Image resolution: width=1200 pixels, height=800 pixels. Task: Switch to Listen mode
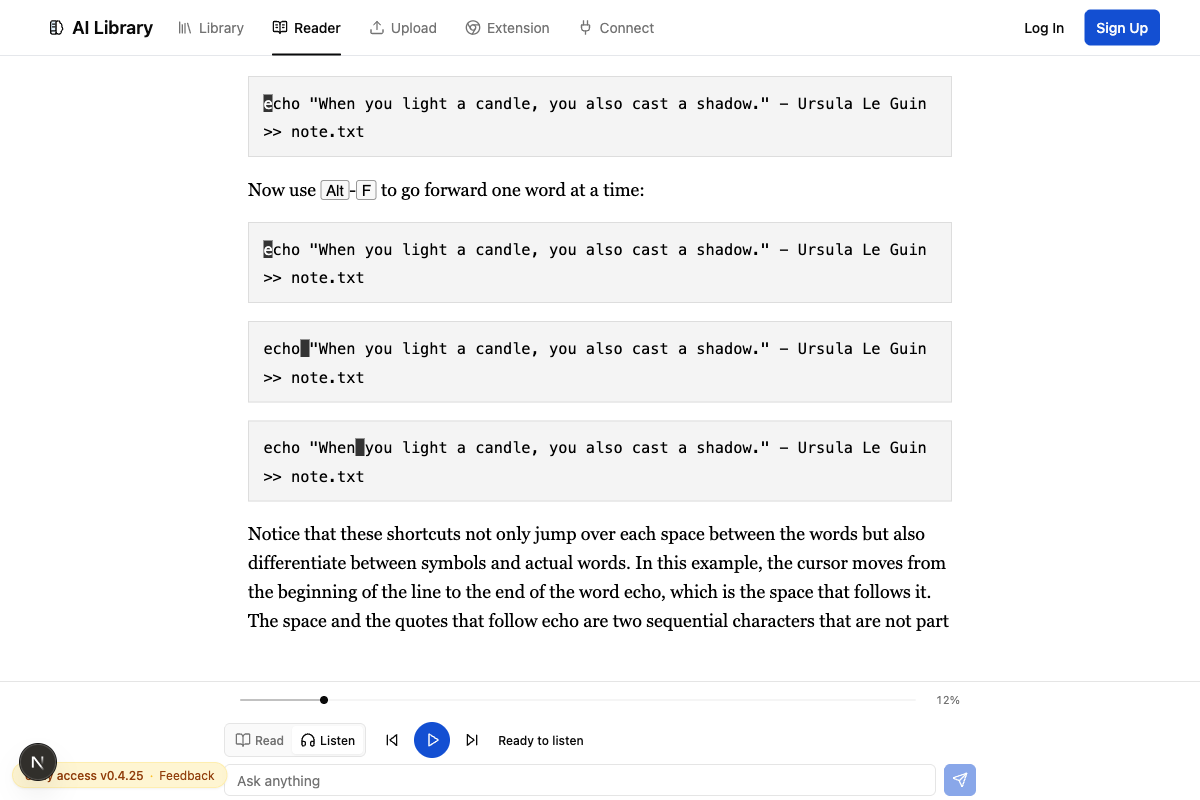(328, 740)
